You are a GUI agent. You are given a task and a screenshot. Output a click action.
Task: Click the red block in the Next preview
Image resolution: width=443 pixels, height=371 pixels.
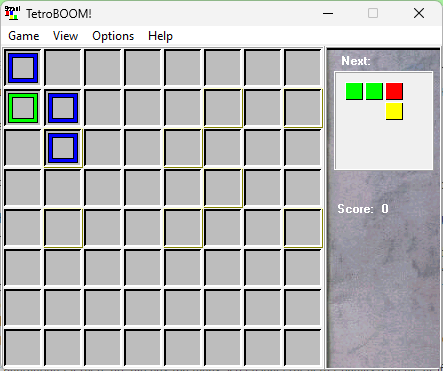pyautogui.click(x=394, y=91)
